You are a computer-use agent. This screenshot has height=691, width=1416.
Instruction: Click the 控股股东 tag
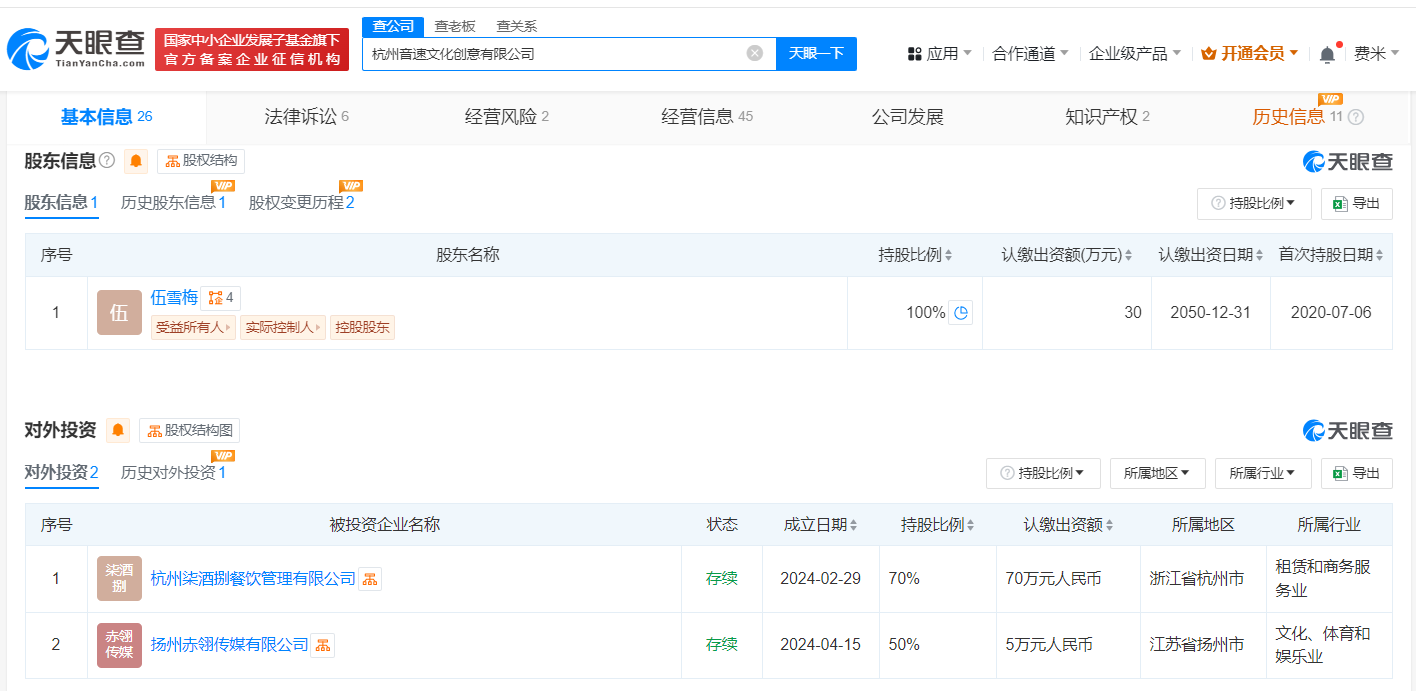(x=362, y=327)
